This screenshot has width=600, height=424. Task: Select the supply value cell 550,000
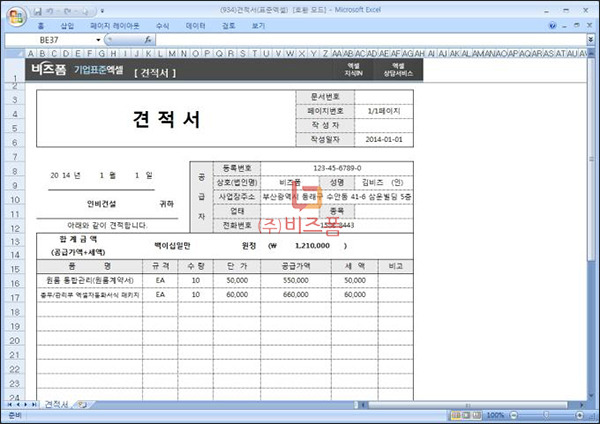pyautogui.click(x=296, y=280)
